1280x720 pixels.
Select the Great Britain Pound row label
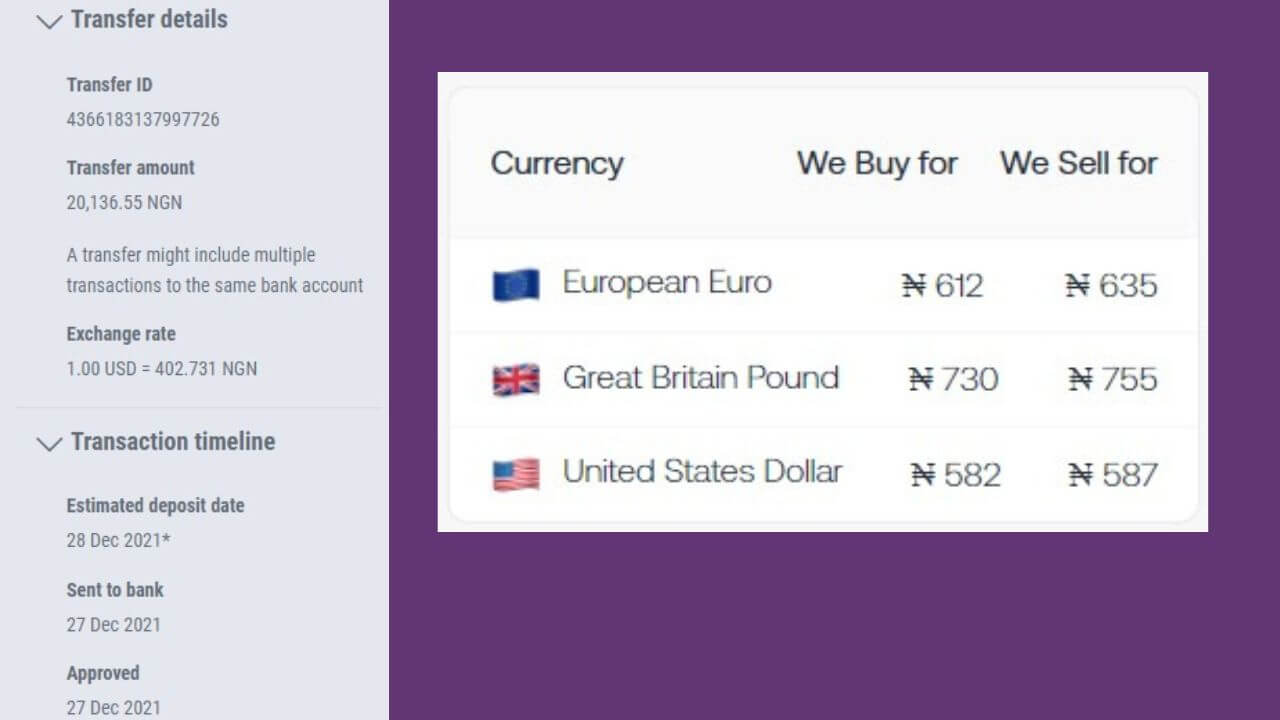point(701,377)
